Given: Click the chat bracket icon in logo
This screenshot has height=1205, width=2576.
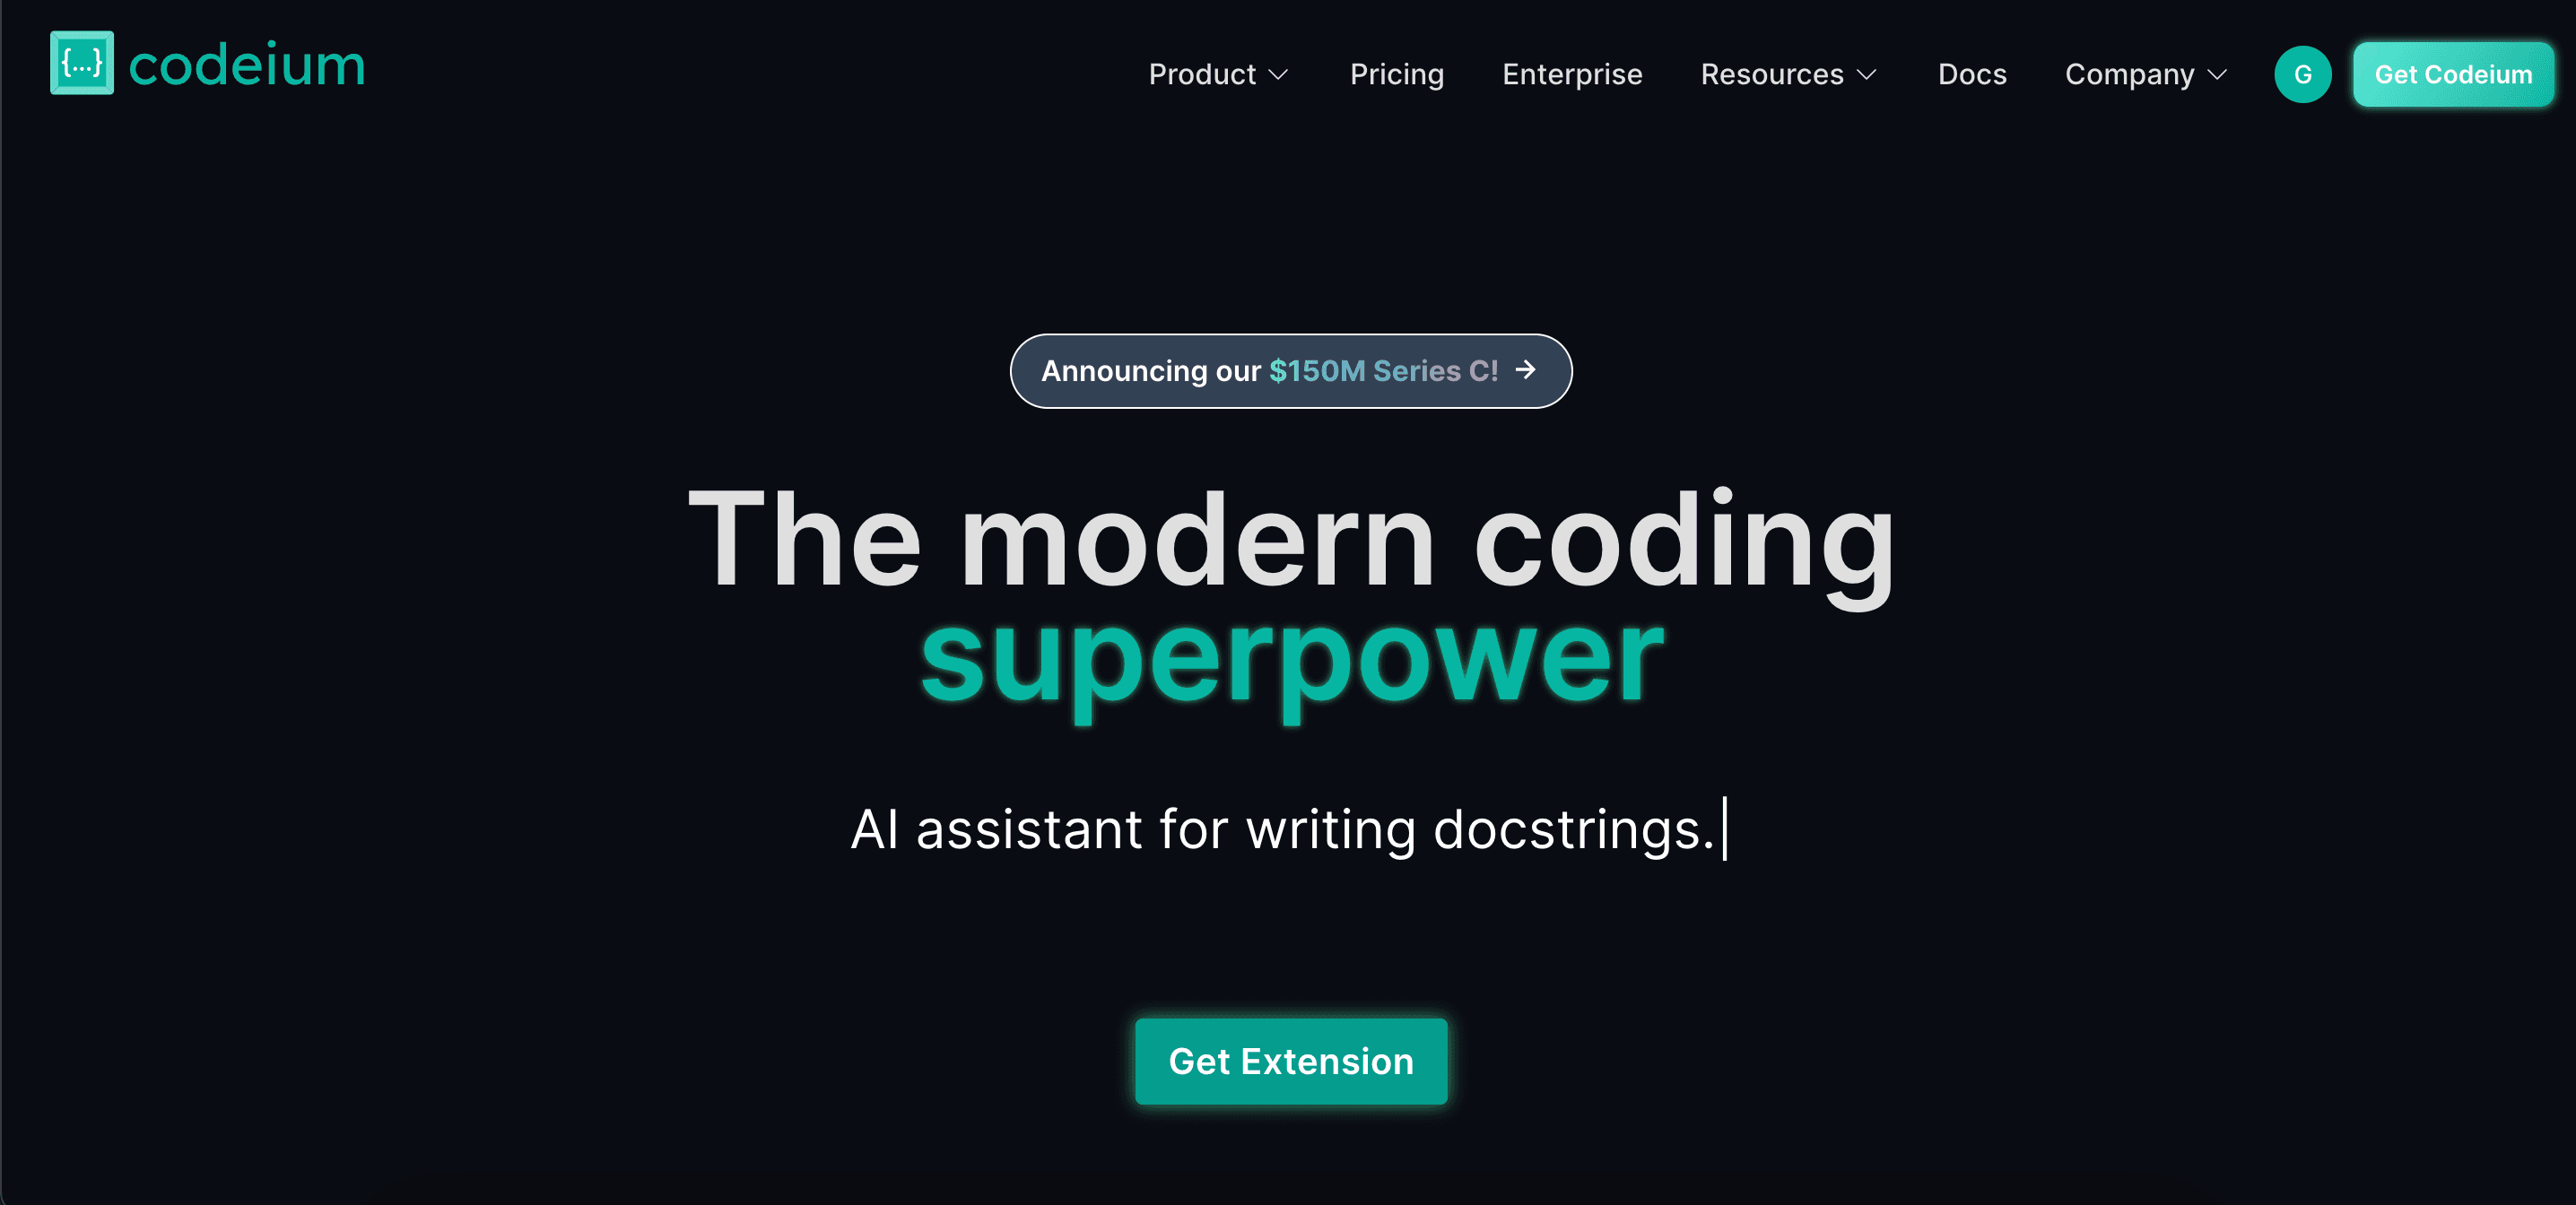Looking at the screenshot, I should pos(81,64).
